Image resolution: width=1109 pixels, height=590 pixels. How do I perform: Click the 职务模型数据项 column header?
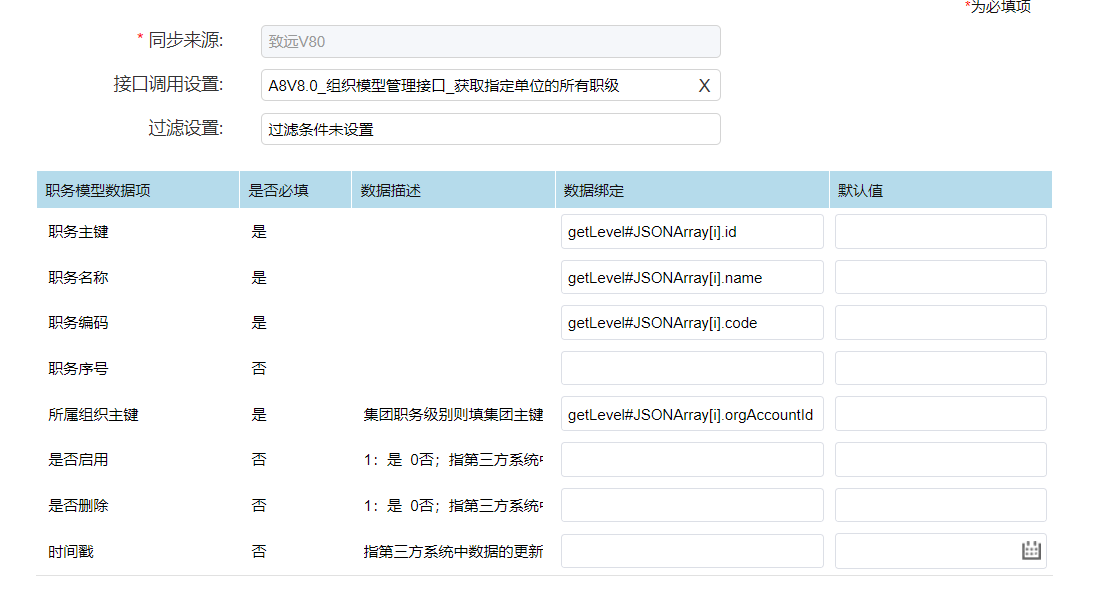click(x=138, y=190)
